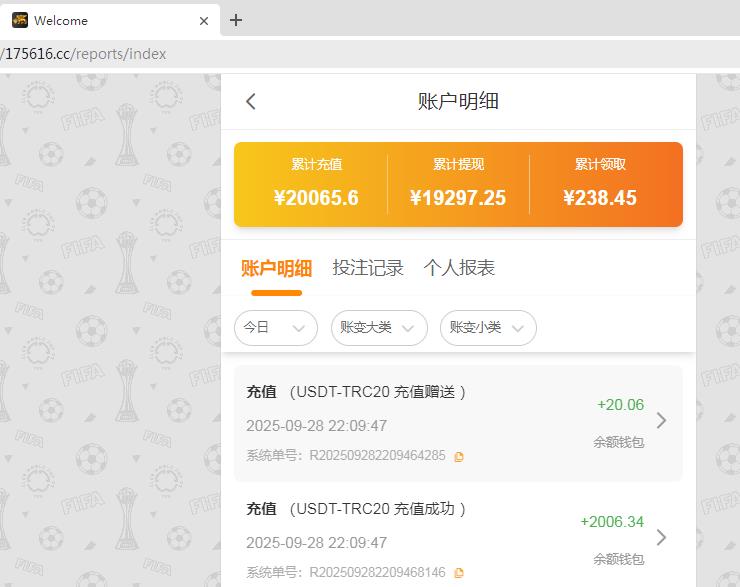
Task: Click the 账户明细 page header title
Action: click(x=458, y=101)
